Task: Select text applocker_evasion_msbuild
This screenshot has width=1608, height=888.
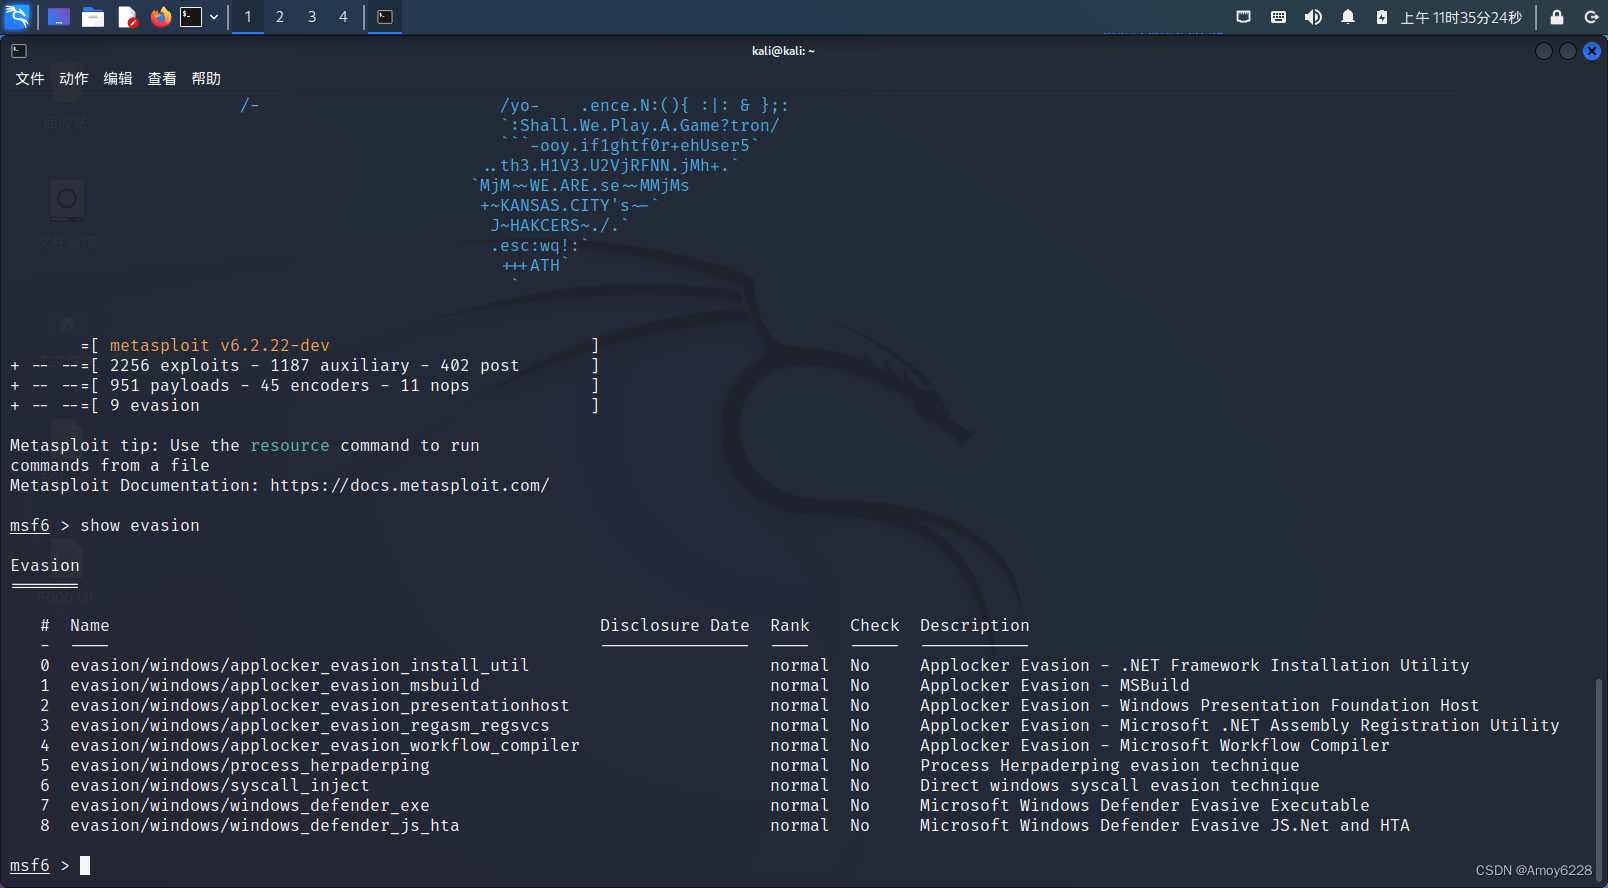Action: point(355,686)
